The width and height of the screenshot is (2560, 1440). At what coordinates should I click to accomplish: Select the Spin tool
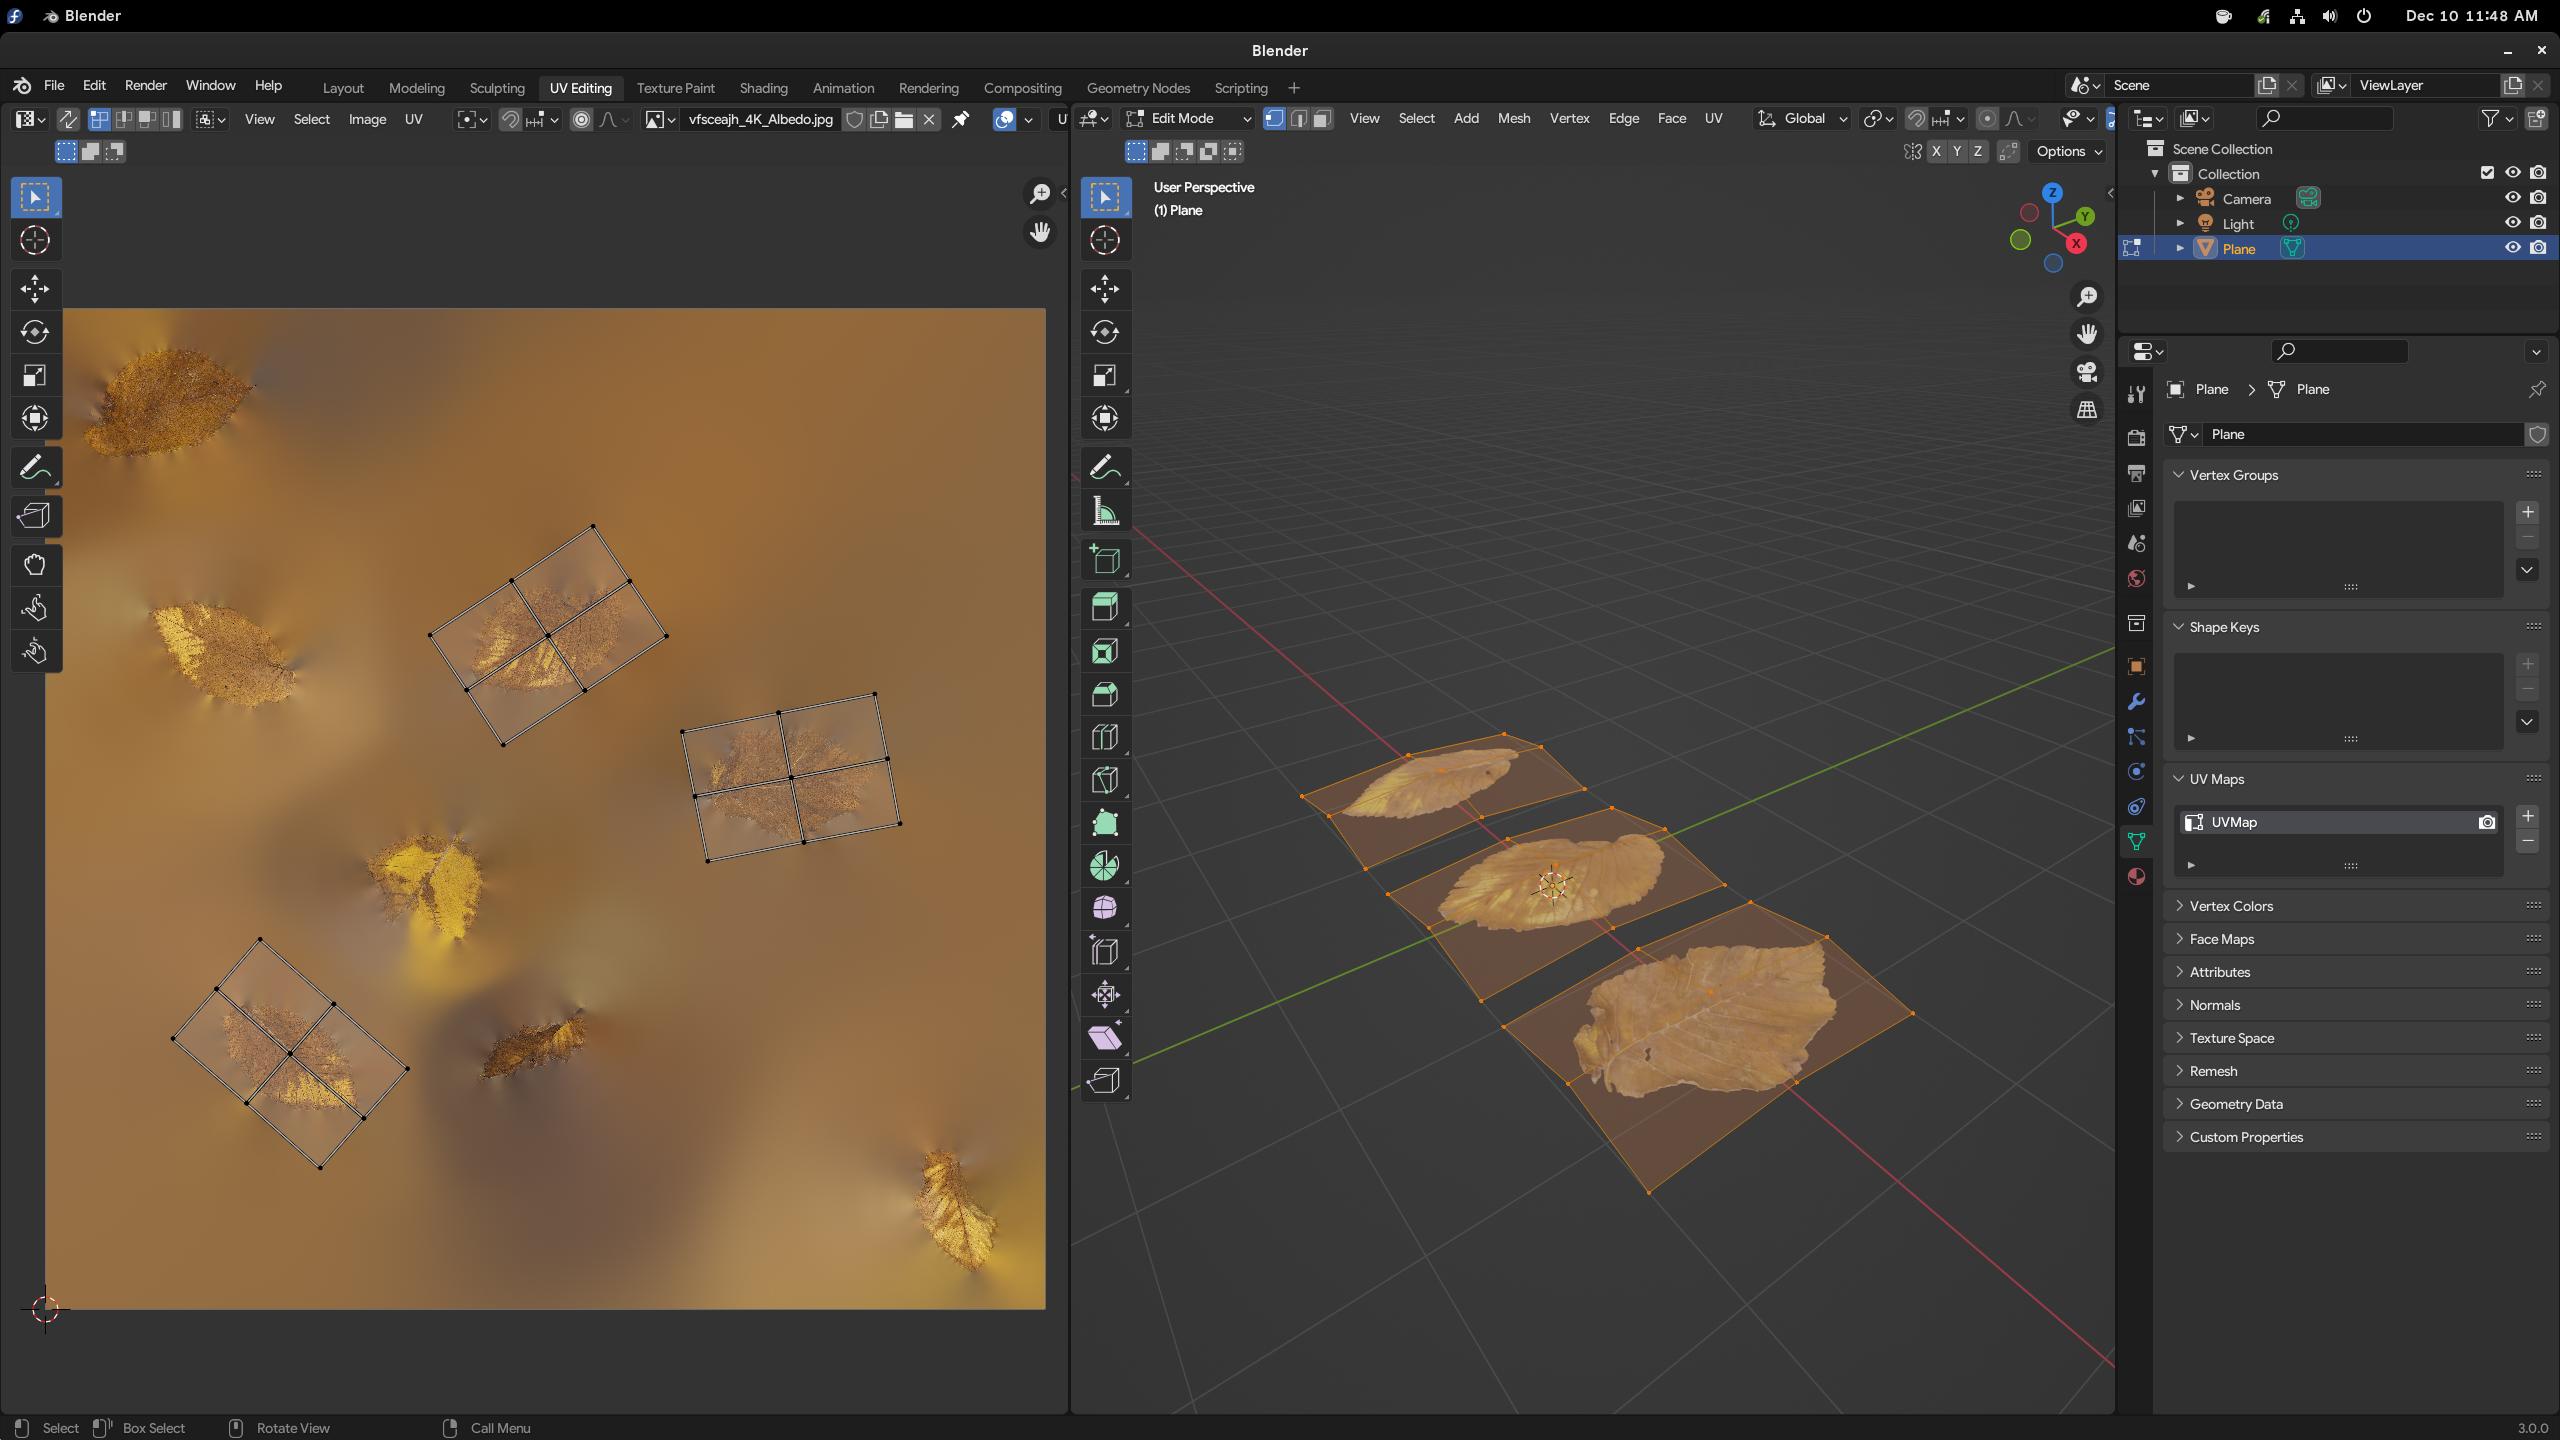pos(1105,866)
